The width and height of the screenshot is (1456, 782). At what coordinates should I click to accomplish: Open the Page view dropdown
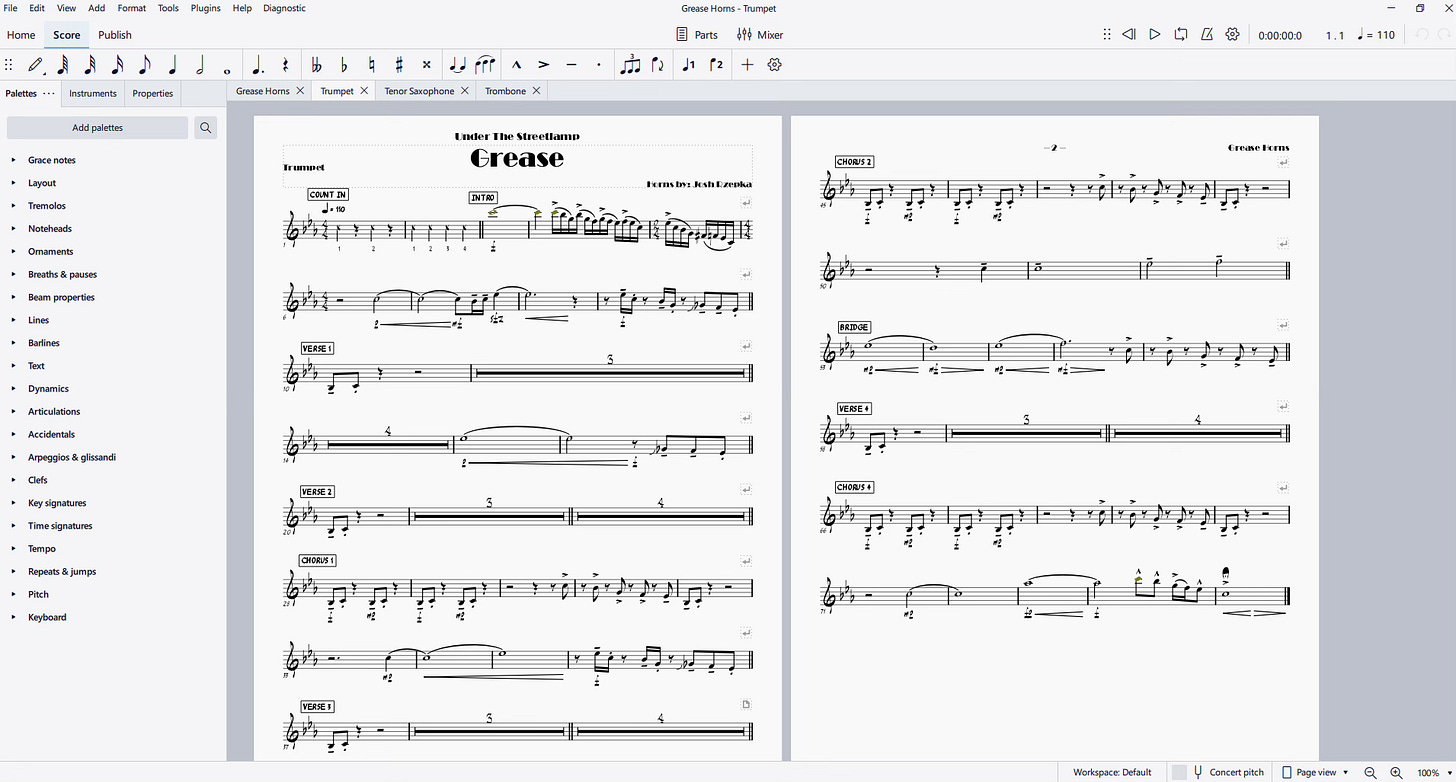pos(1316,772)
